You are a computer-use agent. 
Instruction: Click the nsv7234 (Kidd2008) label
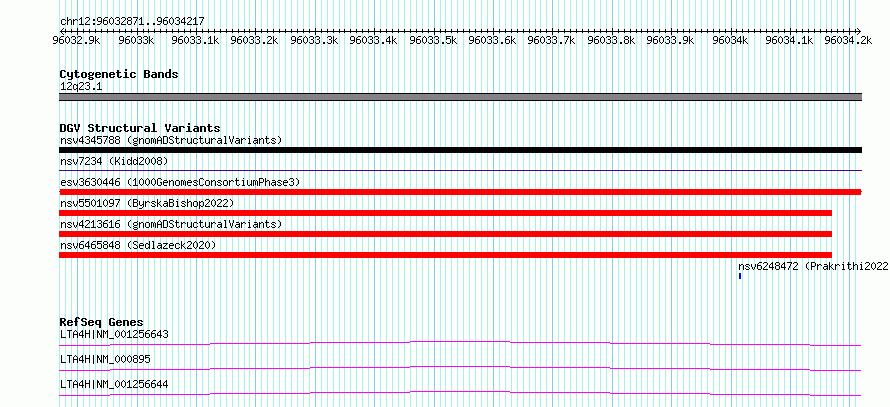(x=114, y=161)
